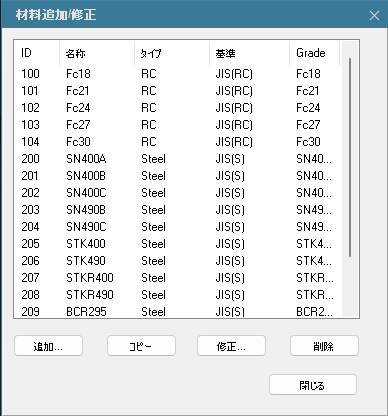Click Steel cell in SN490C row
The height and width of the screenshot is (416, 388).
[x=153, y=227]
